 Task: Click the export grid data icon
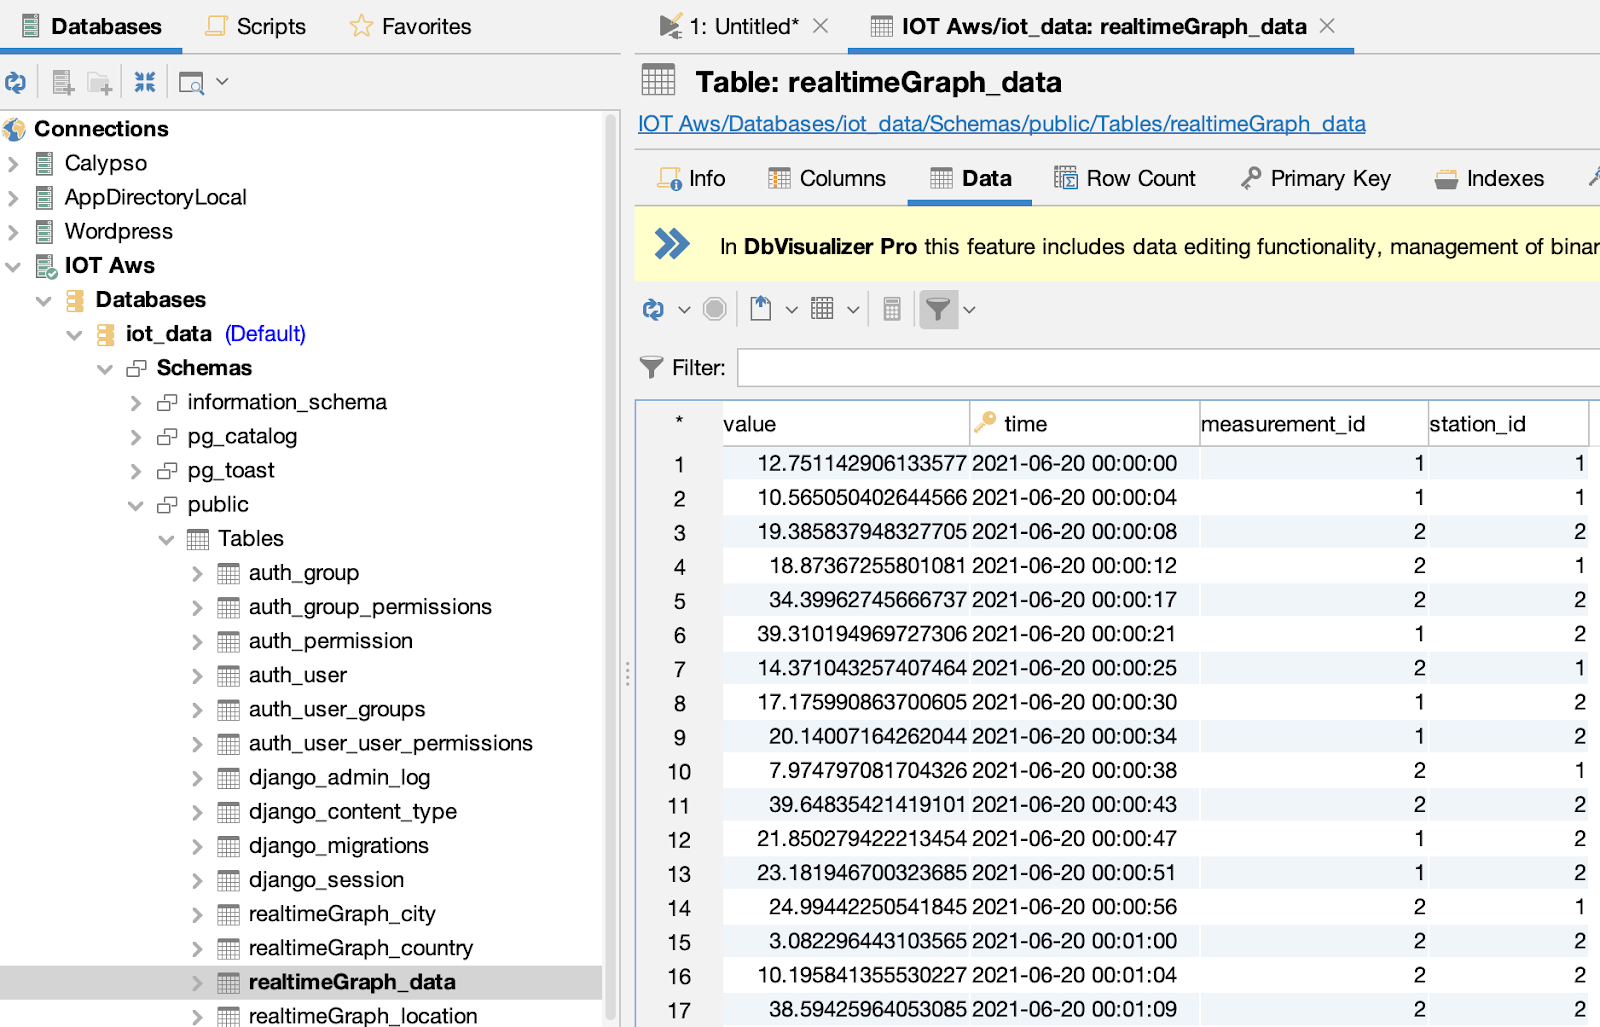coord(761,309)
